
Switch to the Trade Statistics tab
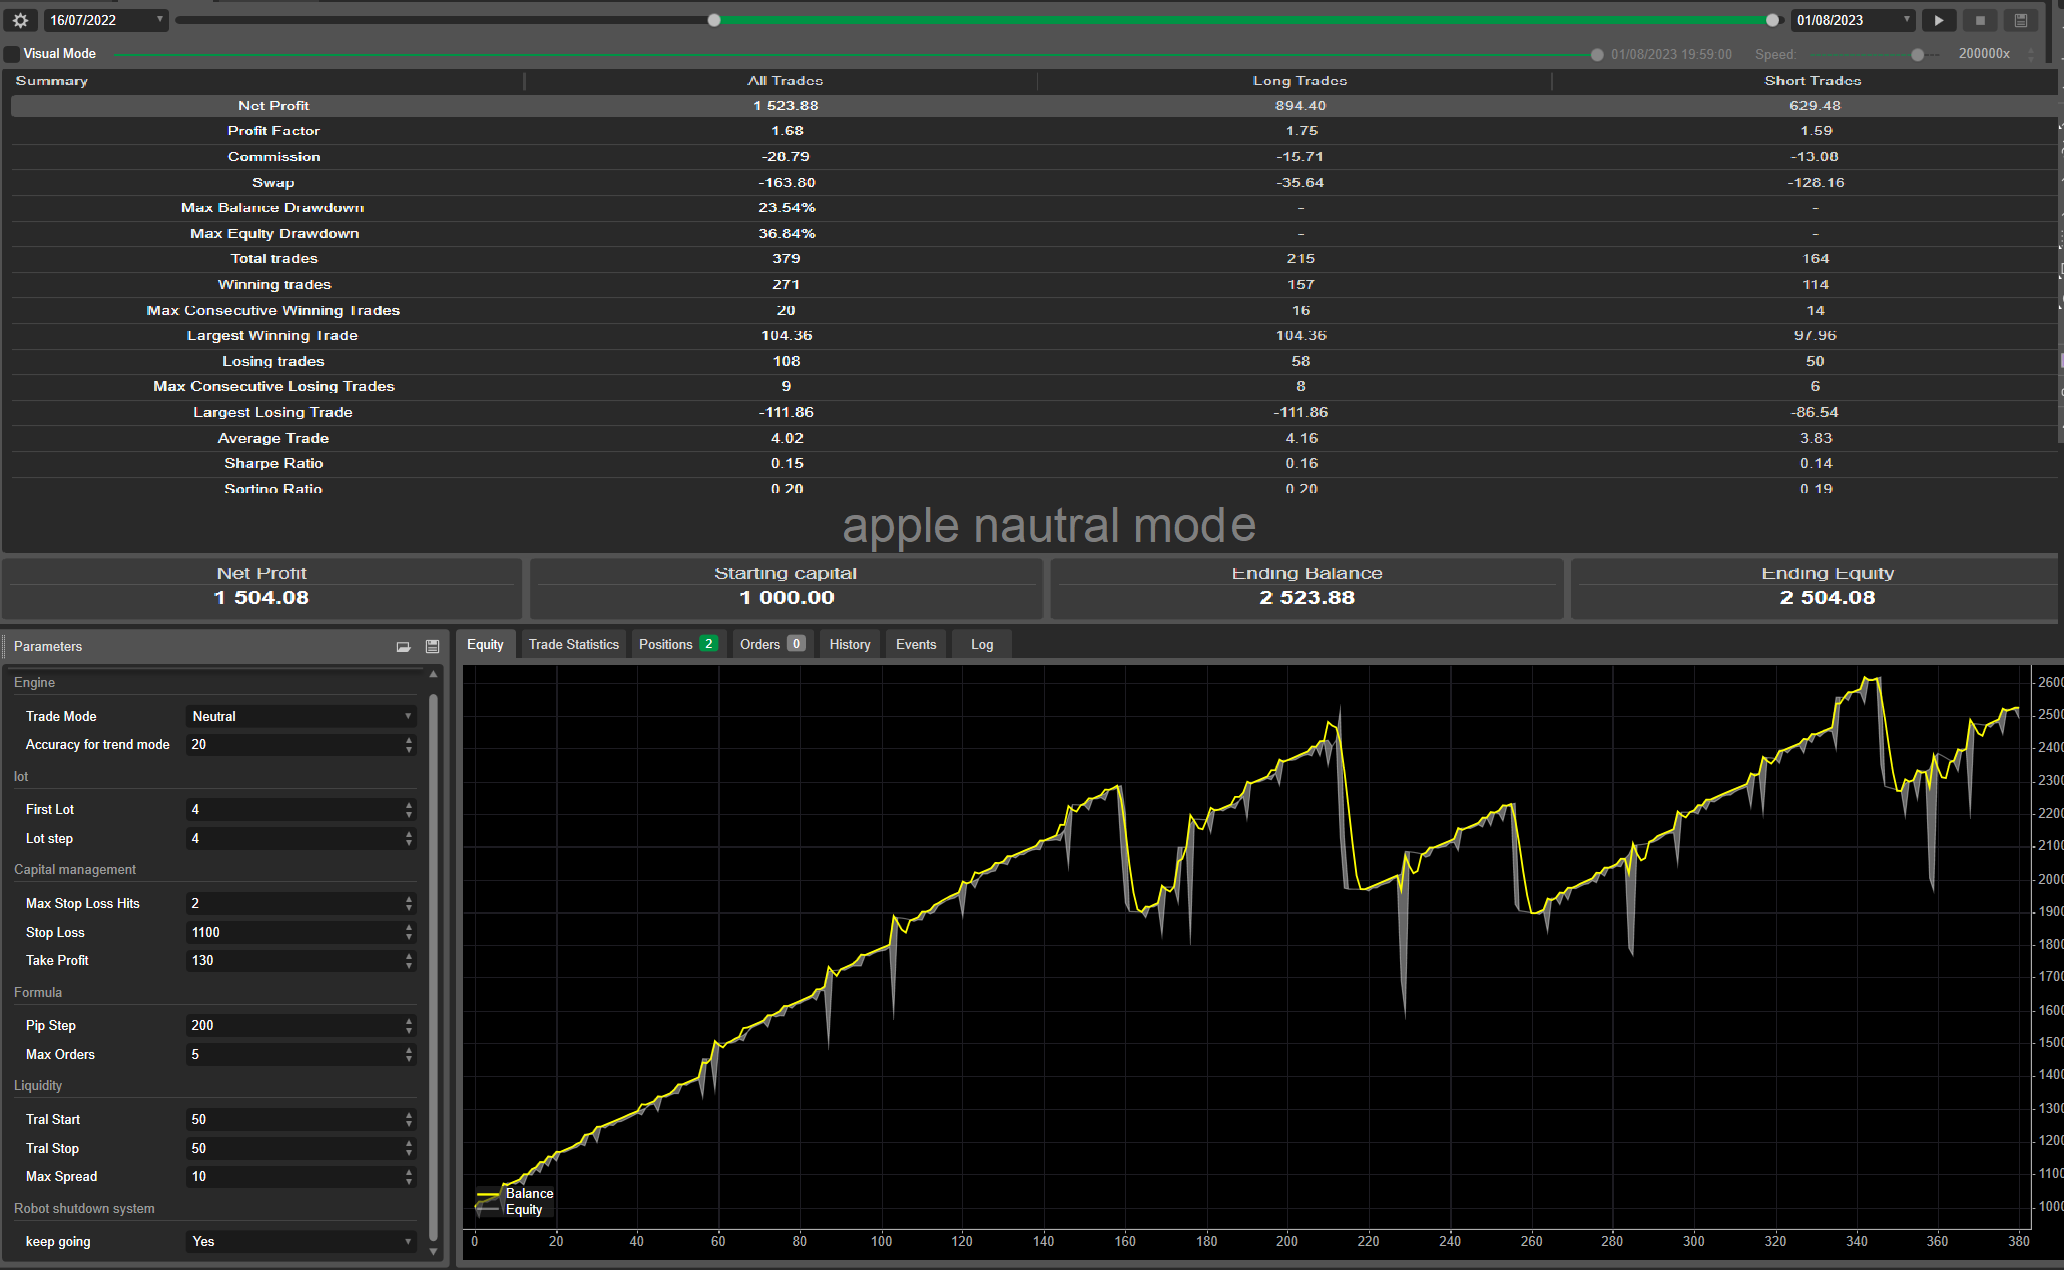tap(574, 645)
